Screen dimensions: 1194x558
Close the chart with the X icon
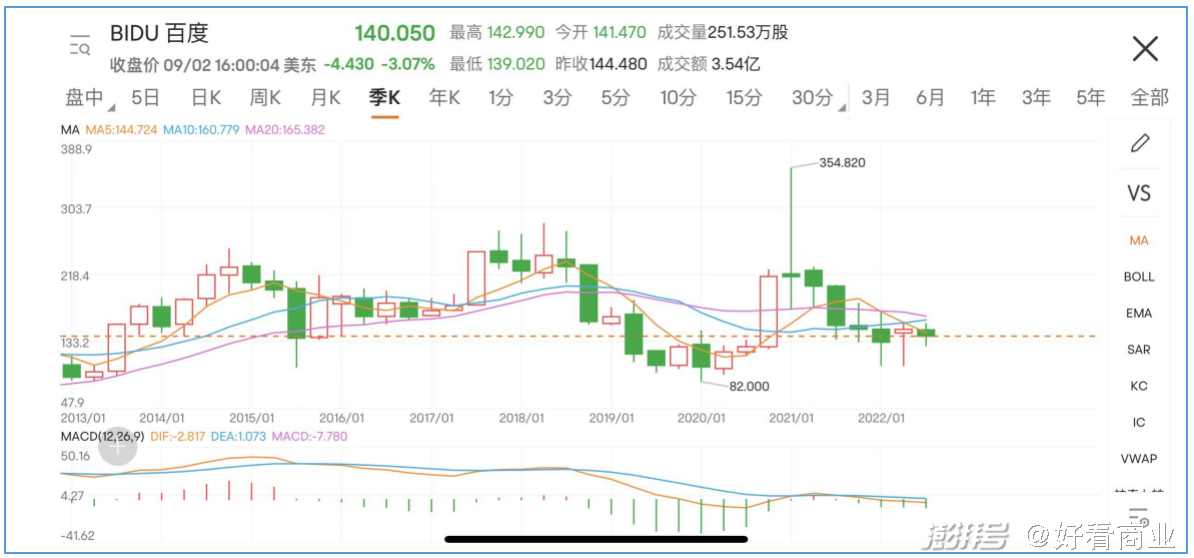coord(1145,49)
